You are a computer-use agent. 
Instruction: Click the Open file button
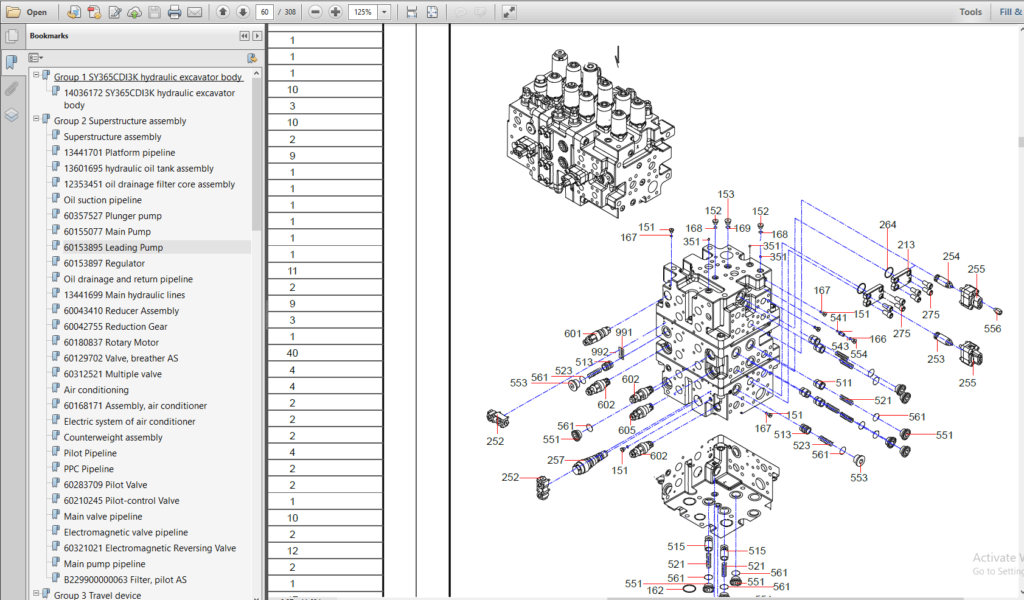point(27,12)
